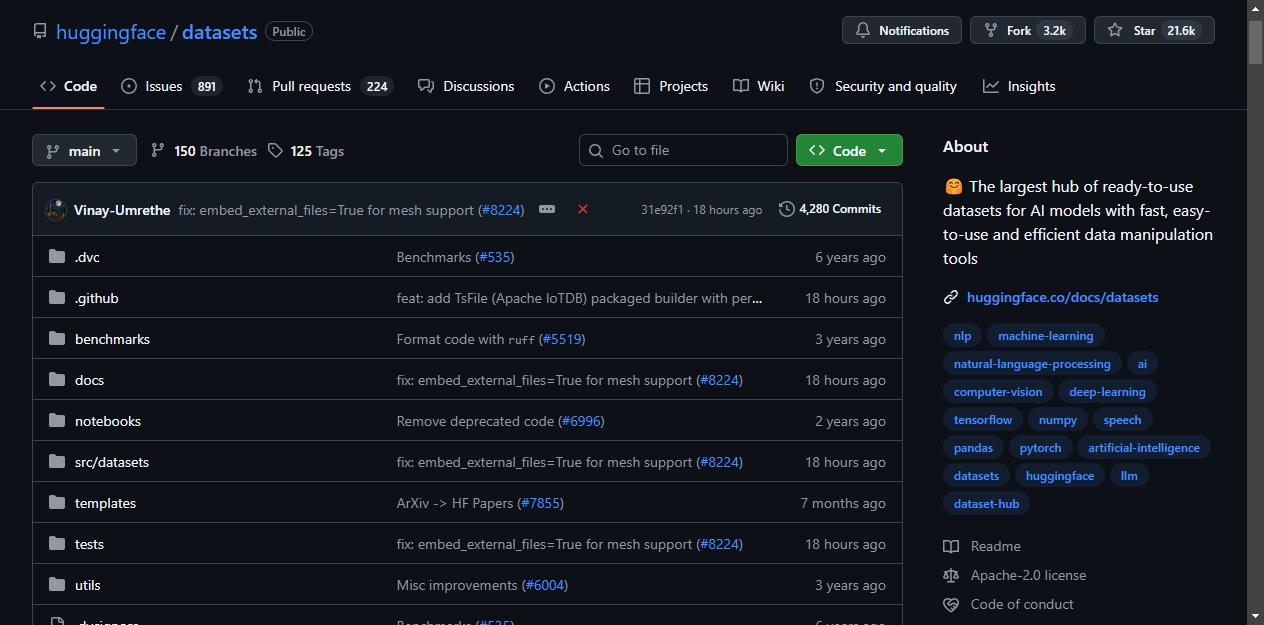The height and width of the screenshot is (625, 1264).
Task: Click the folder icon for templates
Action: (57, 503)
